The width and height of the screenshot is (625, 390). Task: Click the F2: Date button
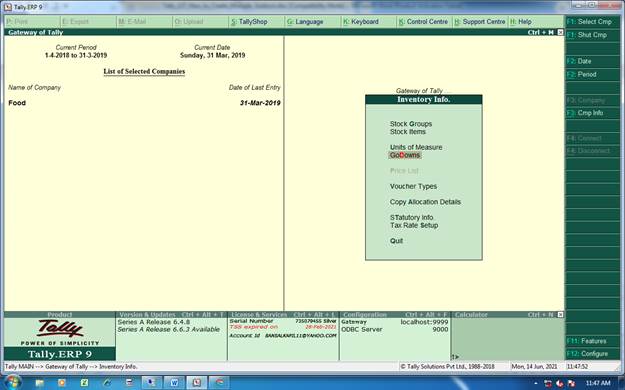593,61
